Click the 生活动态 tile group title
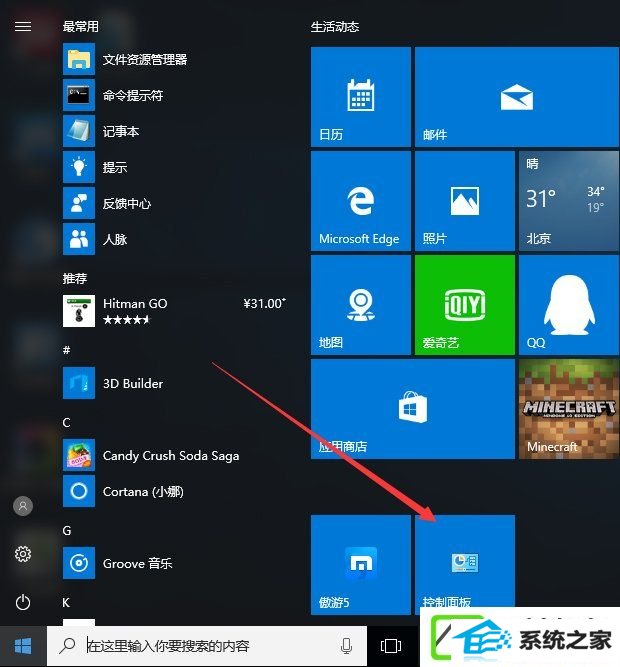This screenshot has height=667, width=620. tap(335, 27)
